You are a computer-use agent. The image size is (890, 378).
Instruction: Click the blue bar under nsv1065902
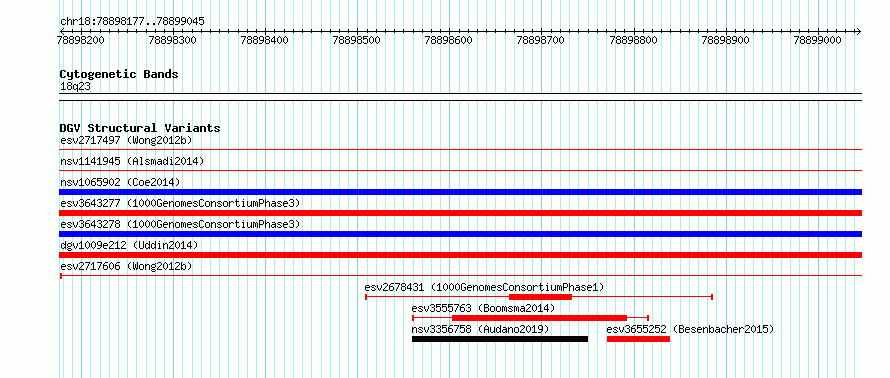click(x=460, y=192)
